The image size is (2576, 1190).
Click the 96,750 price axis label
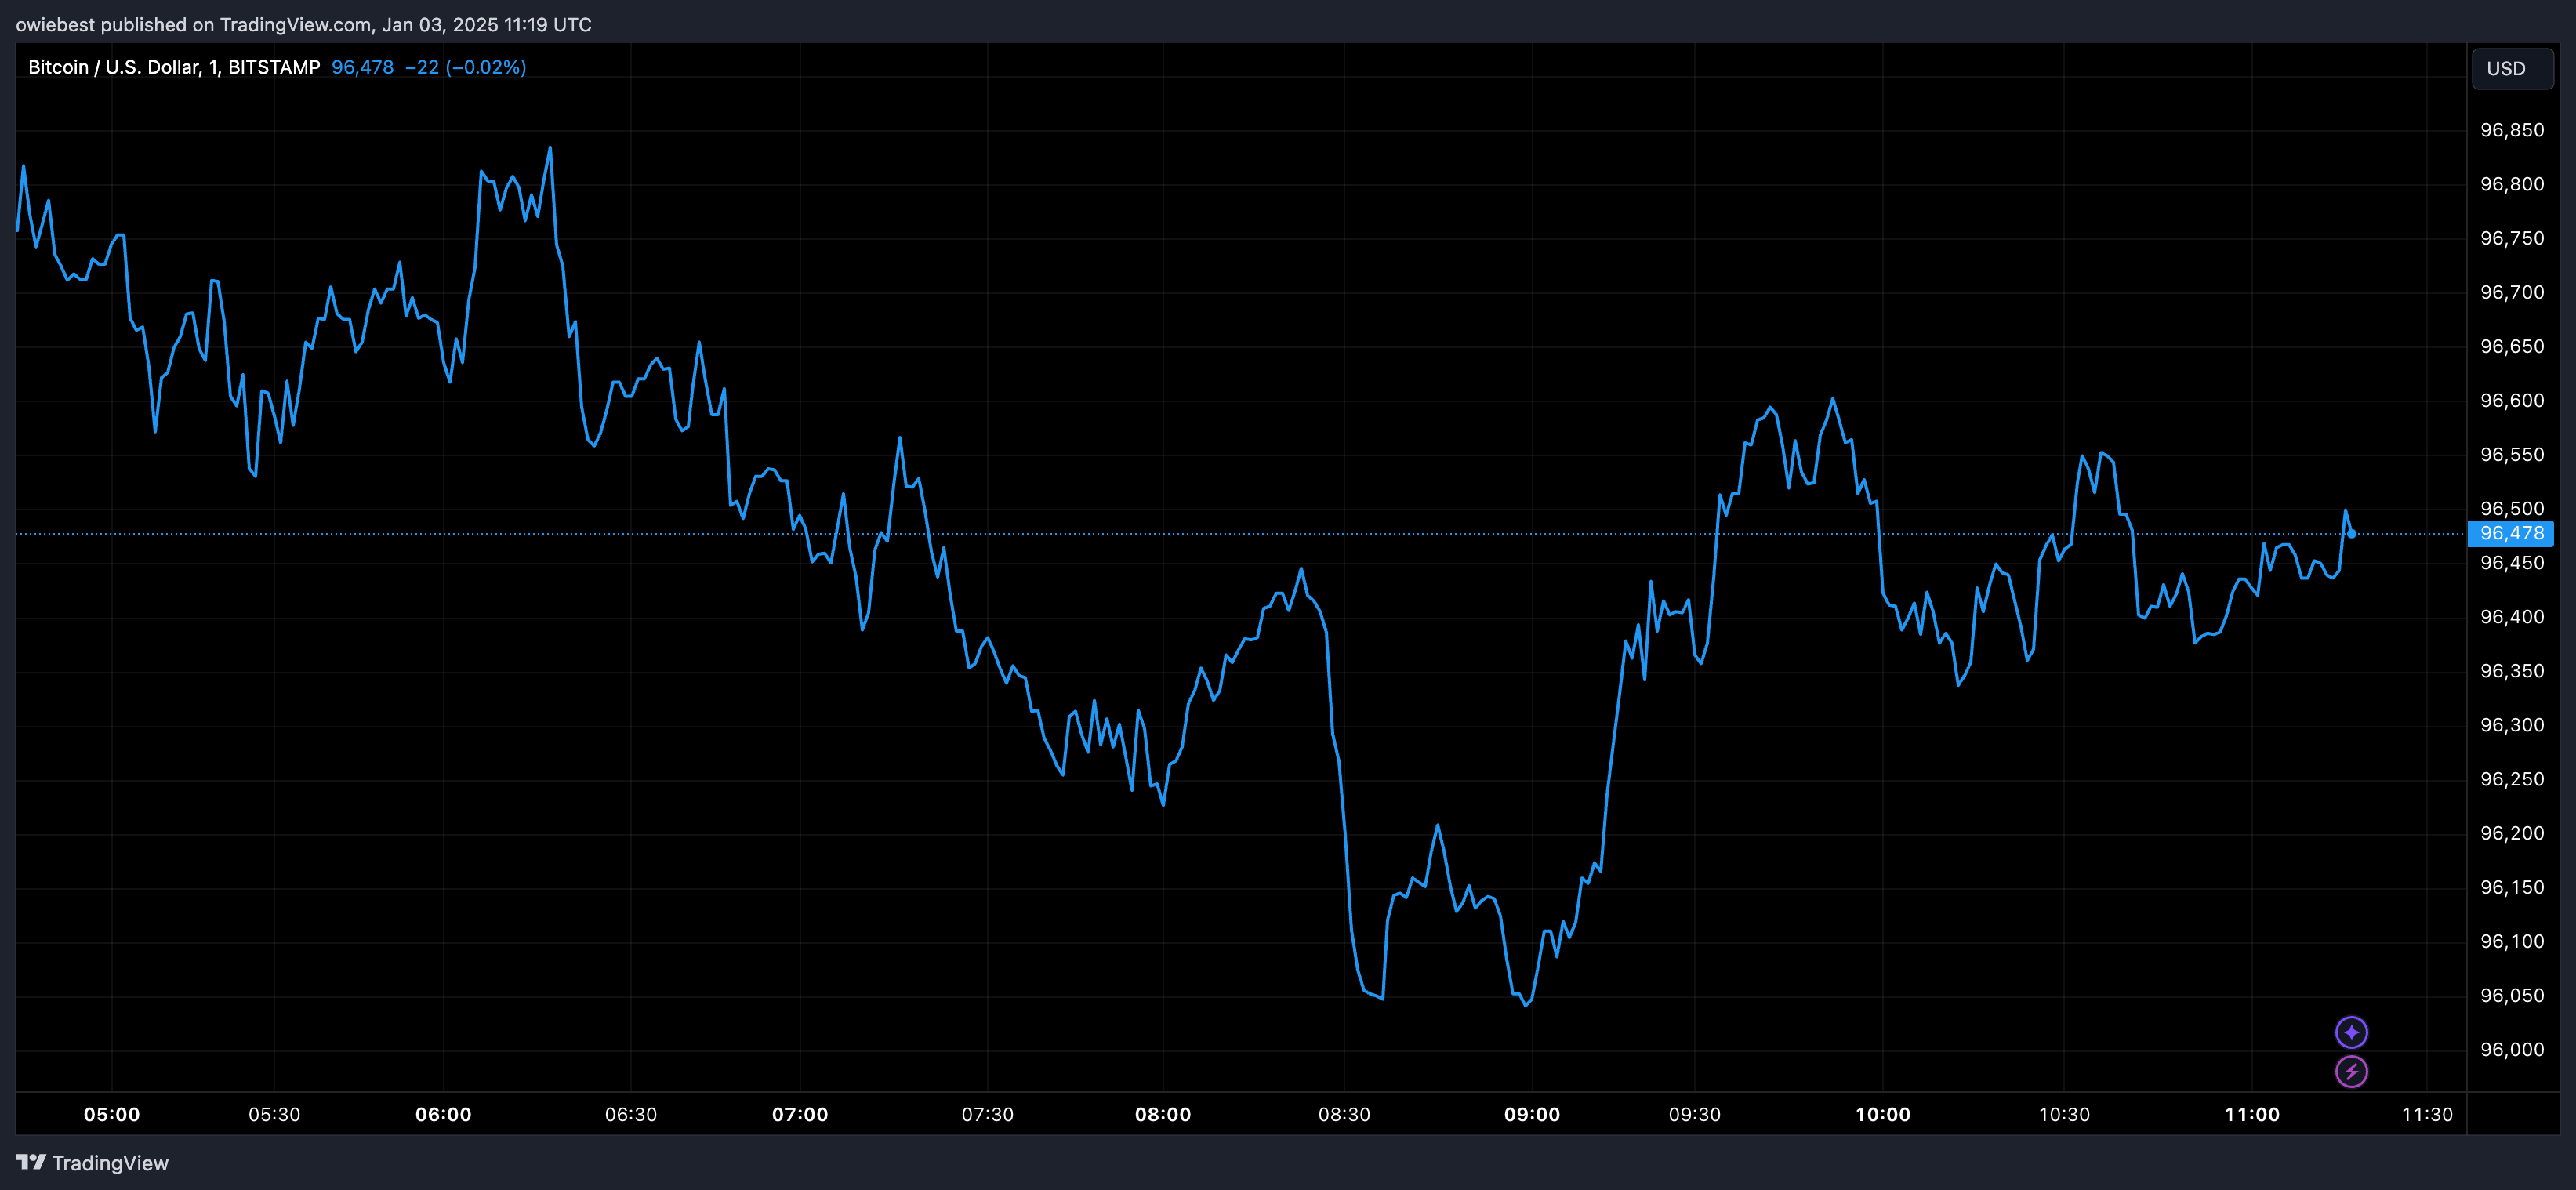[2512, 238]
